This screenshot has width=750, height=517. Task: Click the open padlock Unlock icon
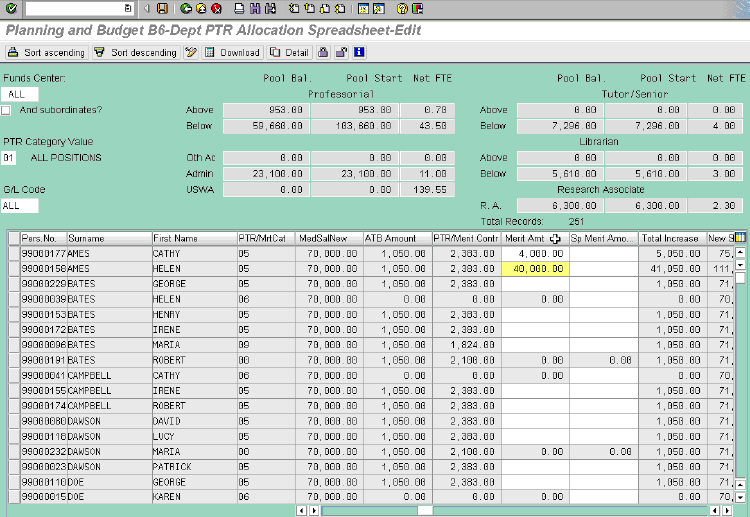point(341,52)
